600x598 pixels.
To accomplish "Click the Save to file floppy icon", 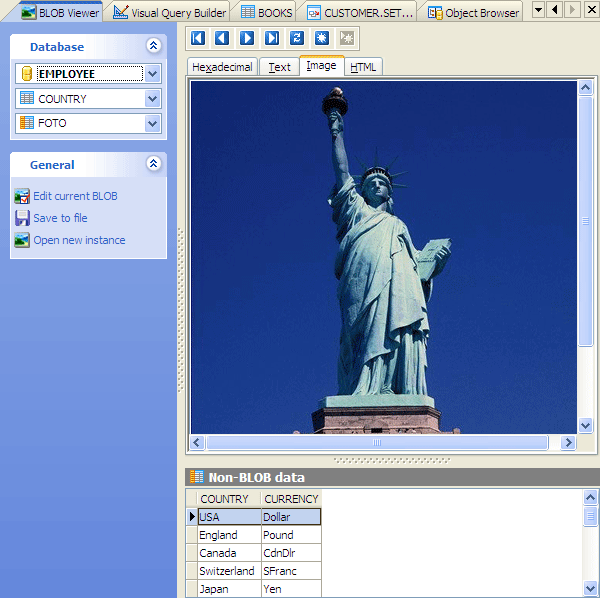I will point(22,218).
